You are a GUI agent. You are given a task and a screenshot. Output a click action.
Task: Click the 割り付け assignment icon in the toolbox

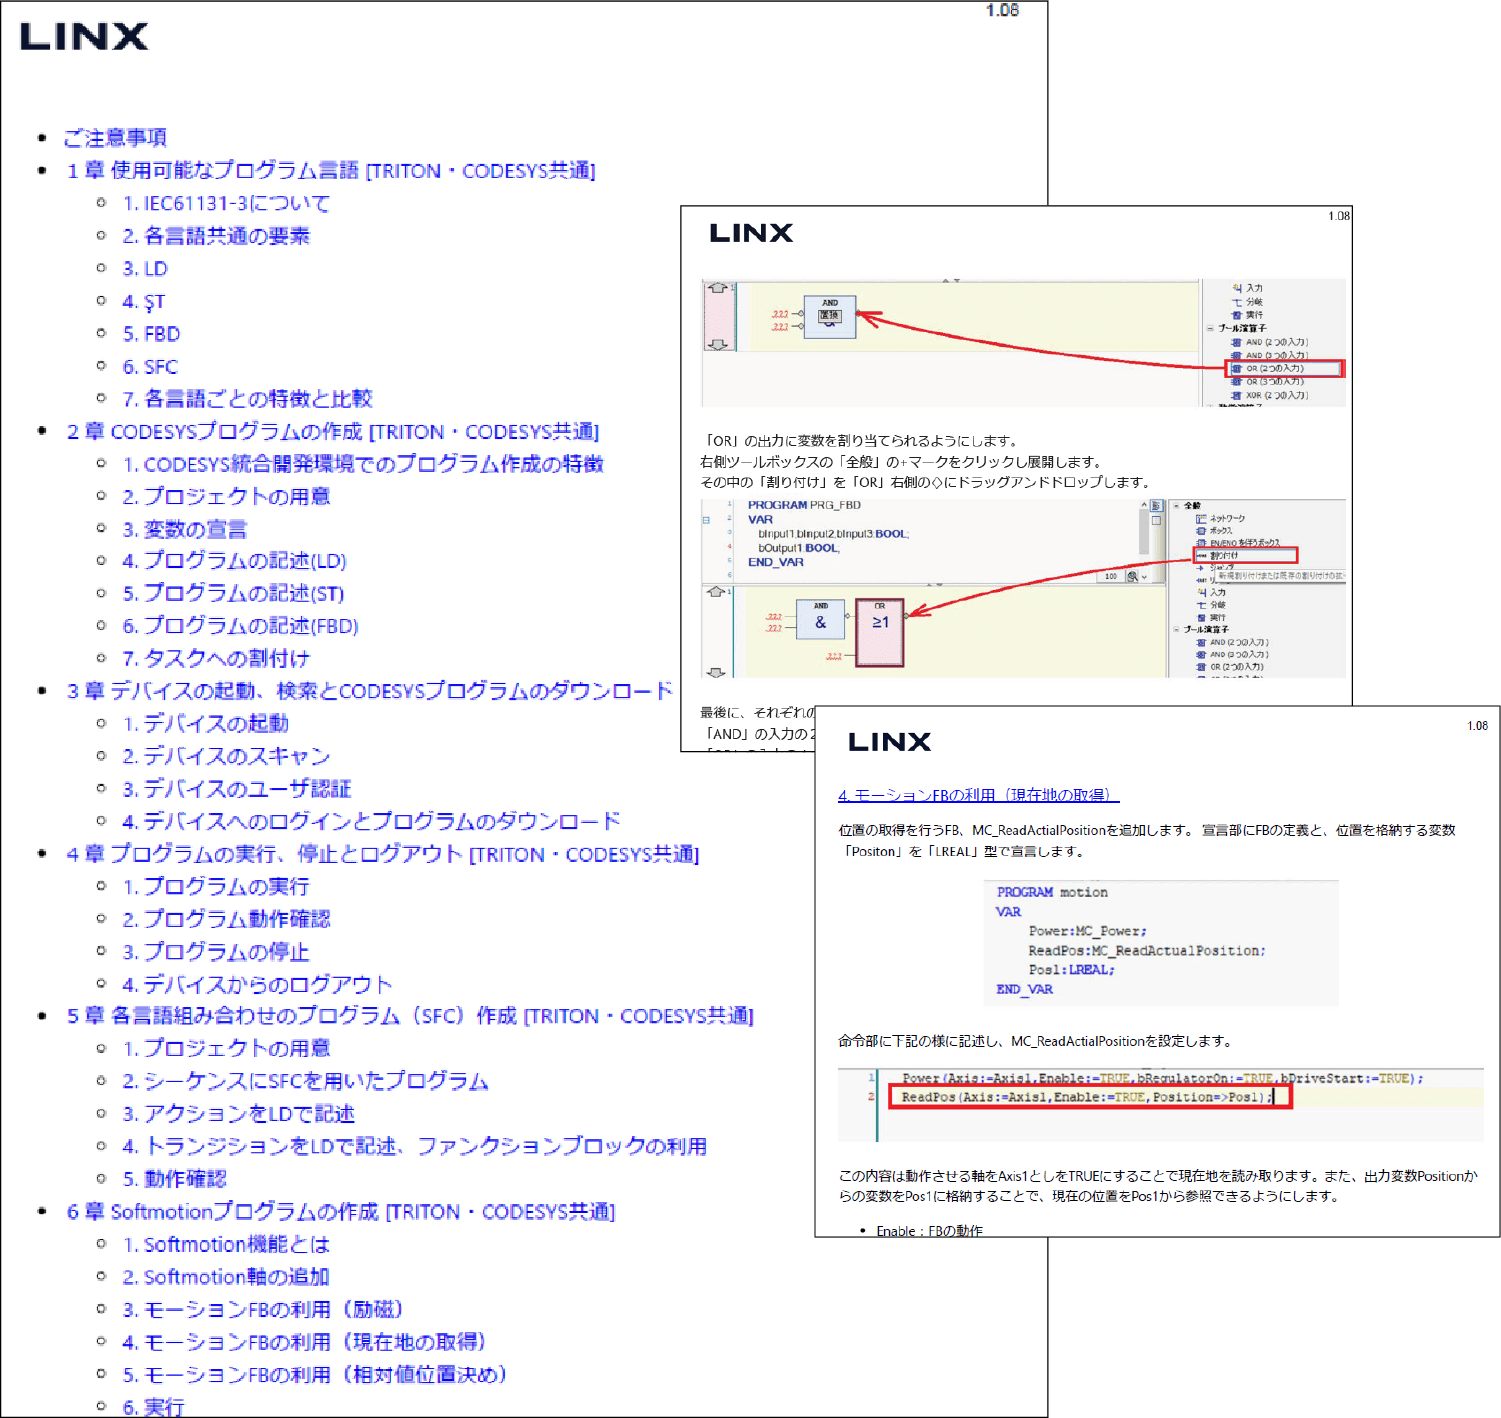[x=1201, y=555]
